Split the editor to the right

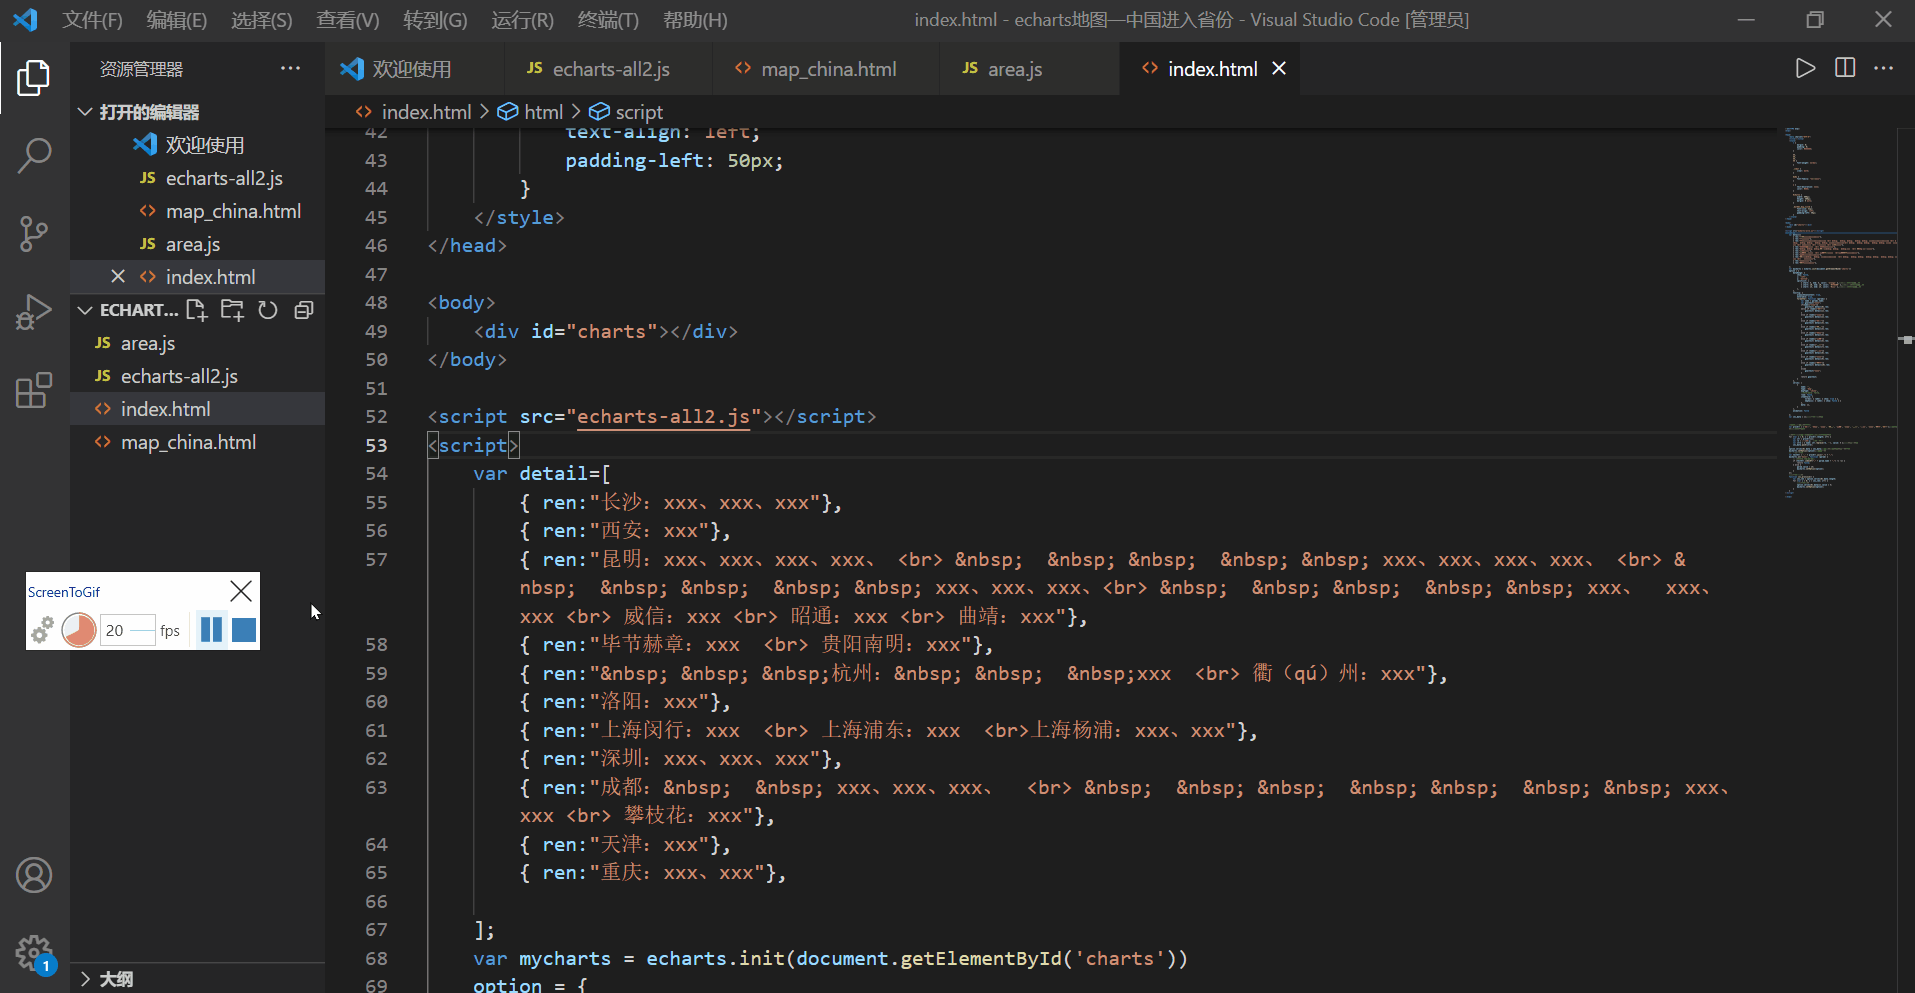click(1845, 68)
